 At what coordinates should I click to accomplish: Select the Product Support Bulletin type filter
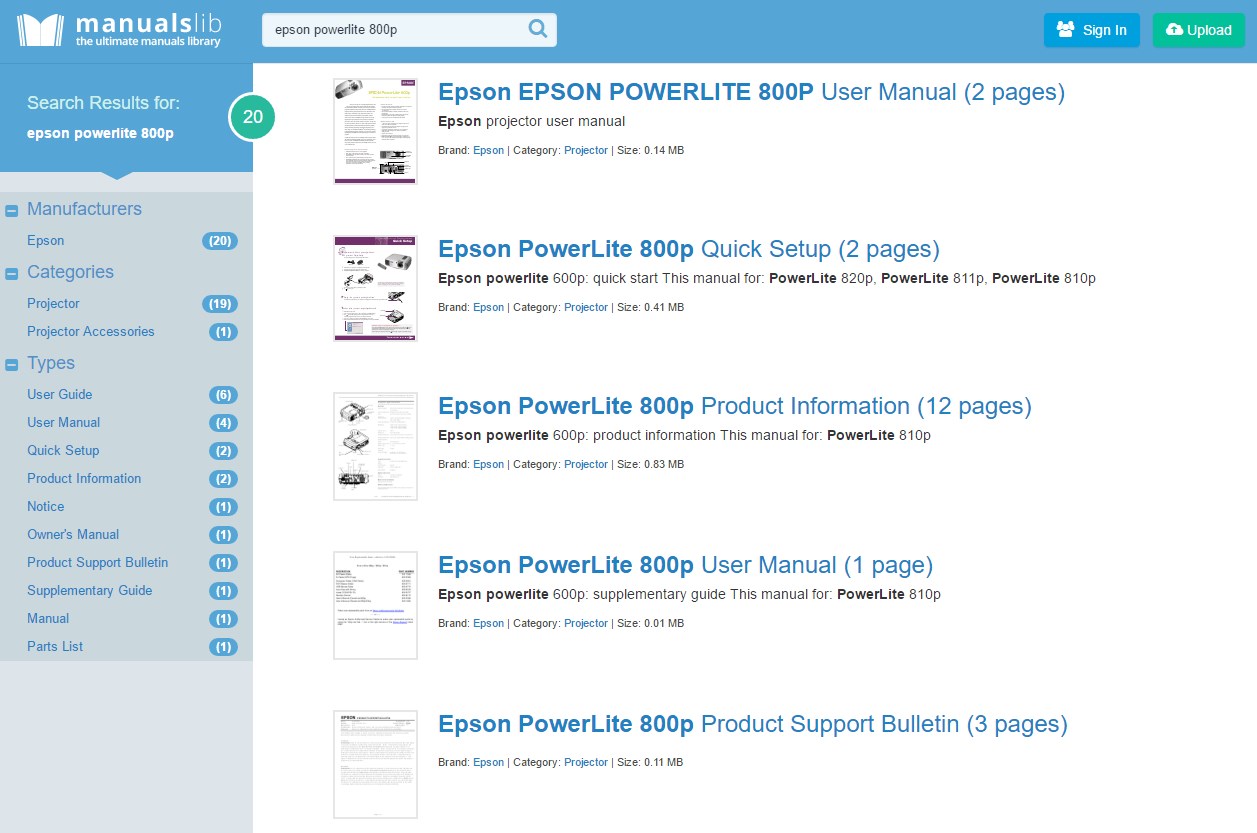click(98, 563)
